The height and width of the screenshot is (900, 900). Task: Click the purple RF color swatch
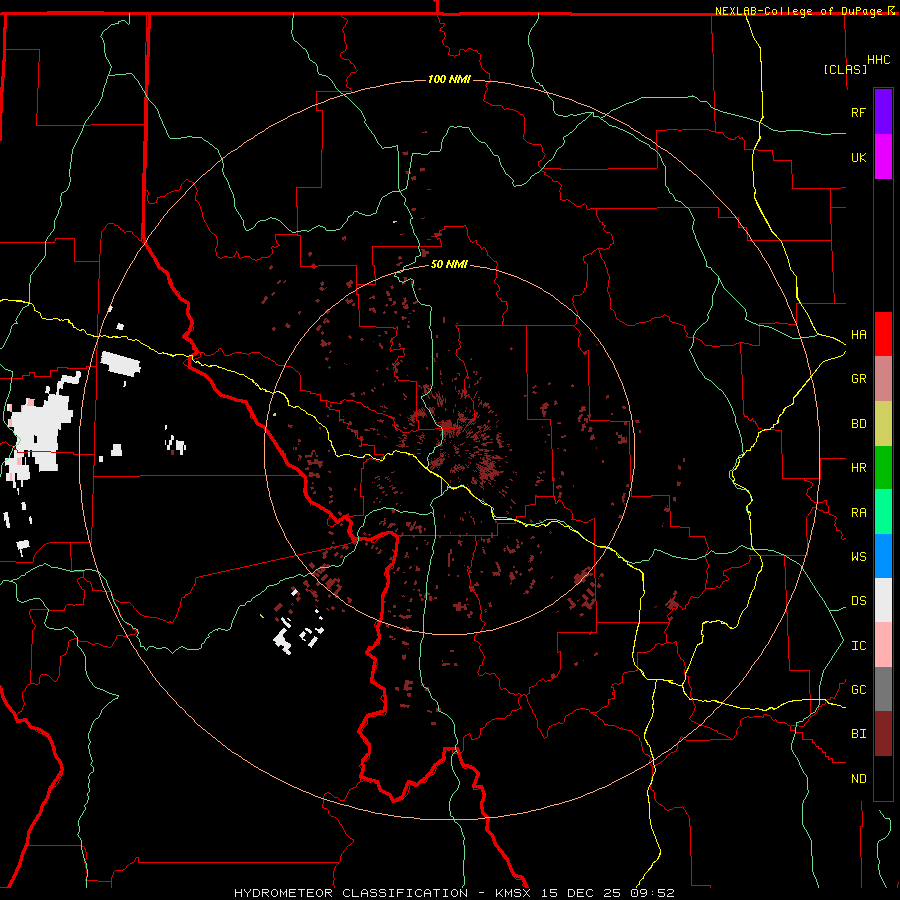[x=883, y=112]
